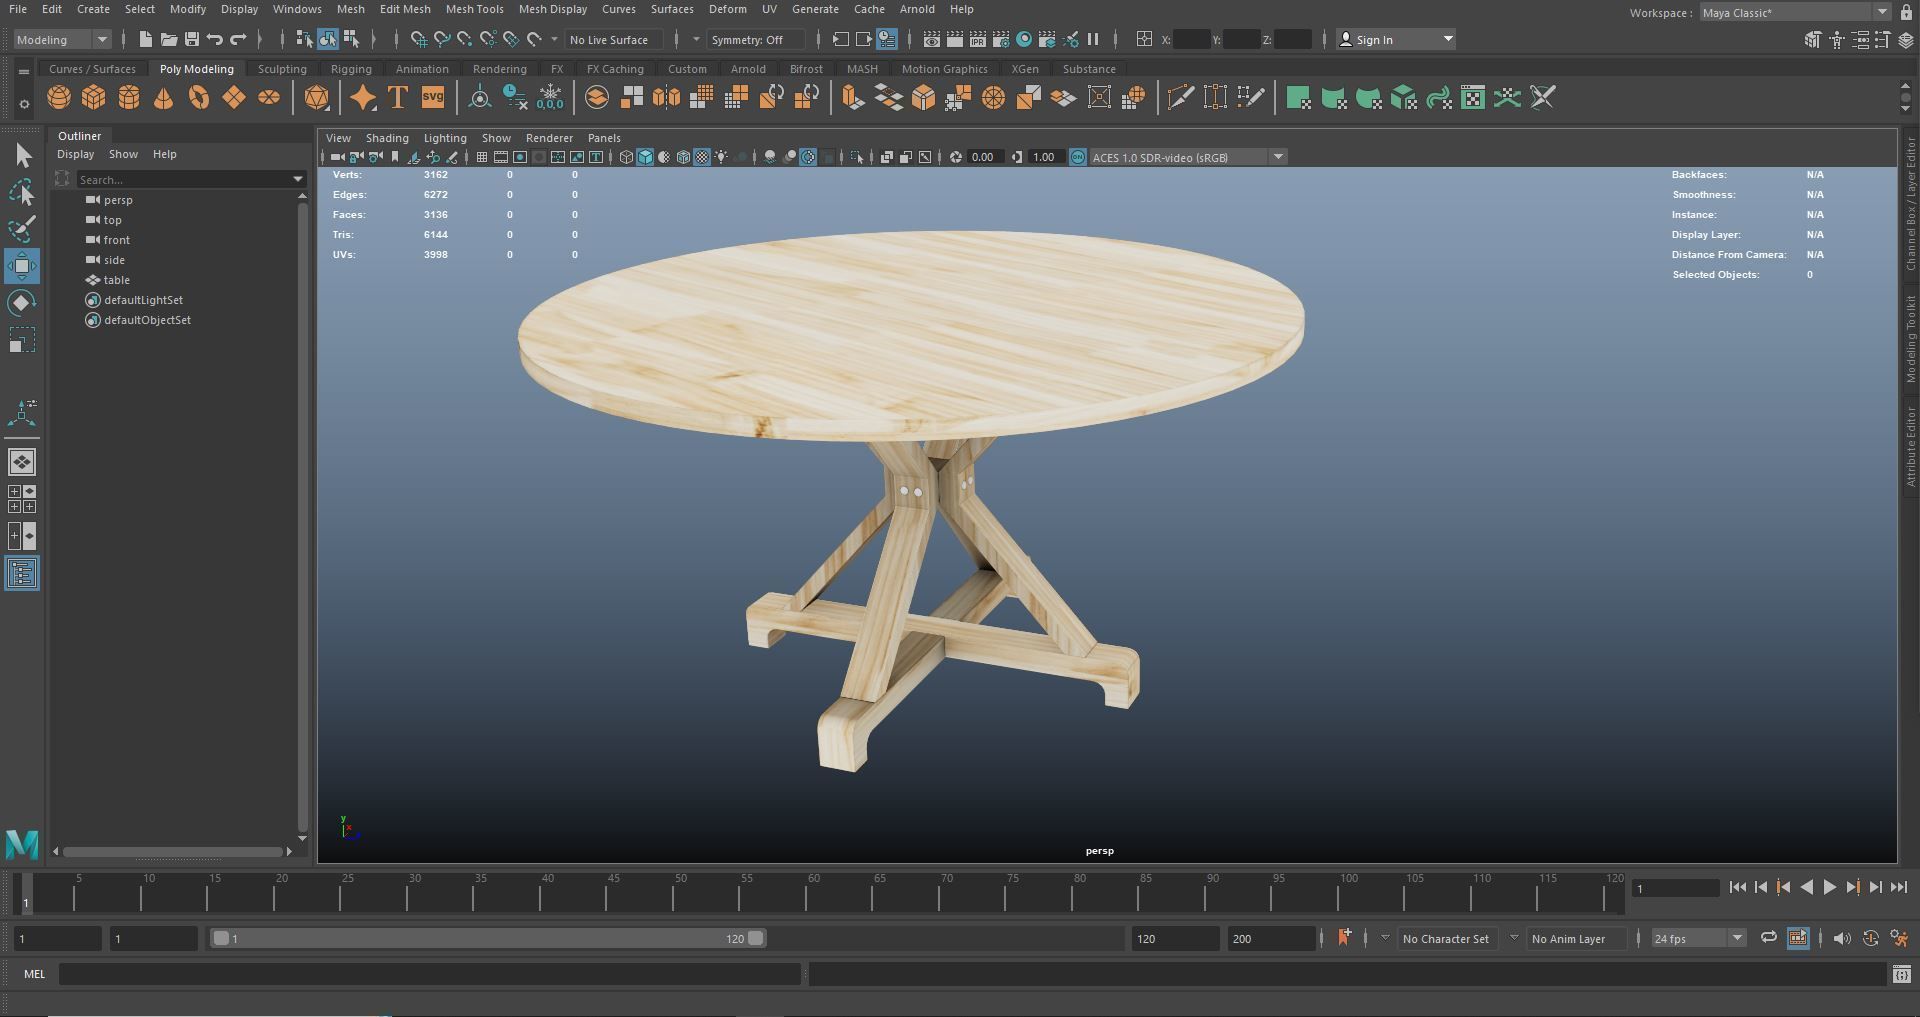Create a polygon cylinder from the shelf
The image size is (1920, 1017).
pyautogui.click(x=129, y=98)
